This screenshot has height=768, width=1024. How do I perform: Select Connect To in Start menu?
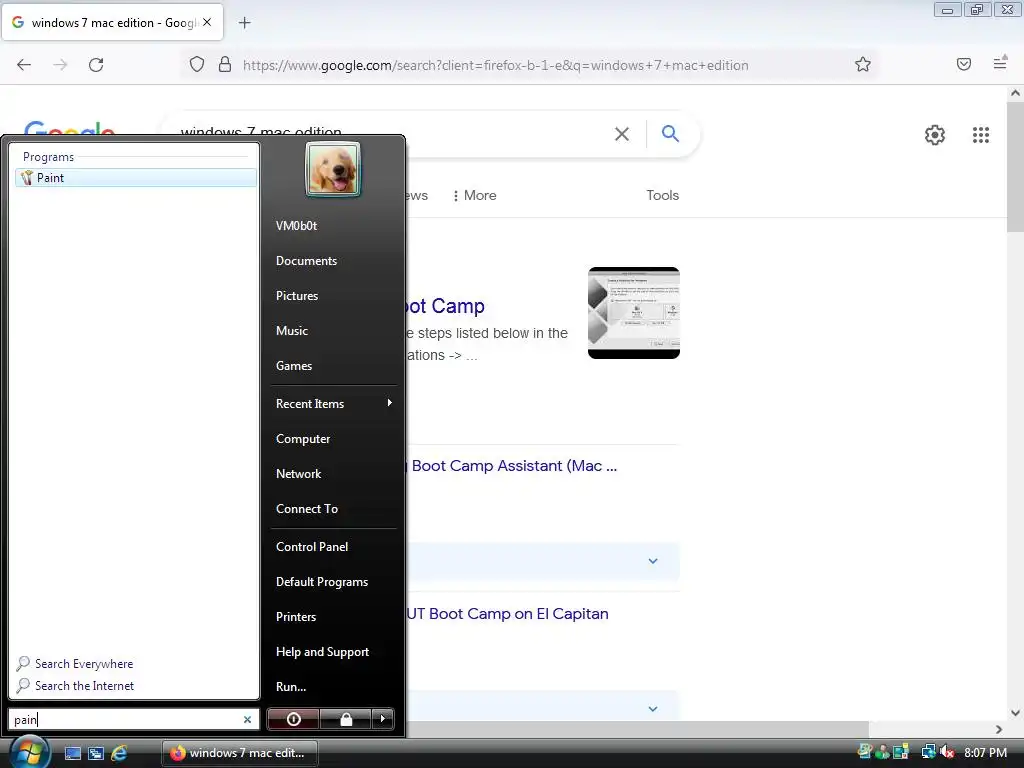307,509
